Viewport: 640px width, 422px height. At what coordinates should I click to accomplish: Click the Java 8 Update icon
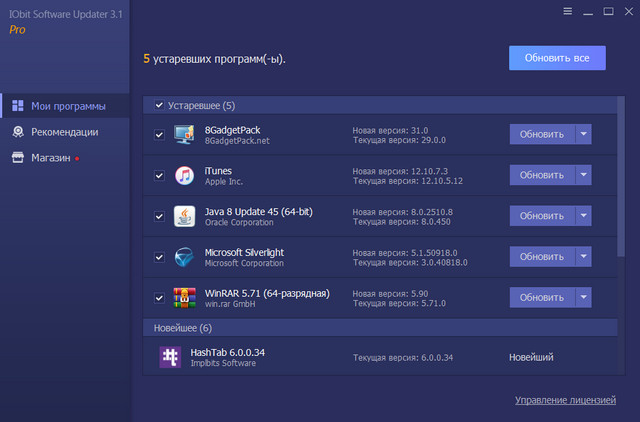(185, 216)
